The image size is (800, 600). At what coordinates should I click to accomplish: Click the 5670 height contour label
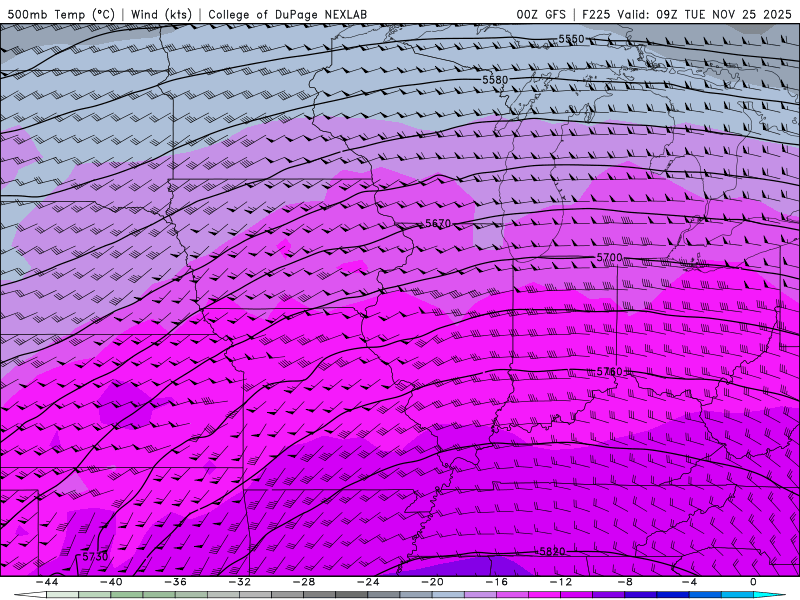pos(438,223)
